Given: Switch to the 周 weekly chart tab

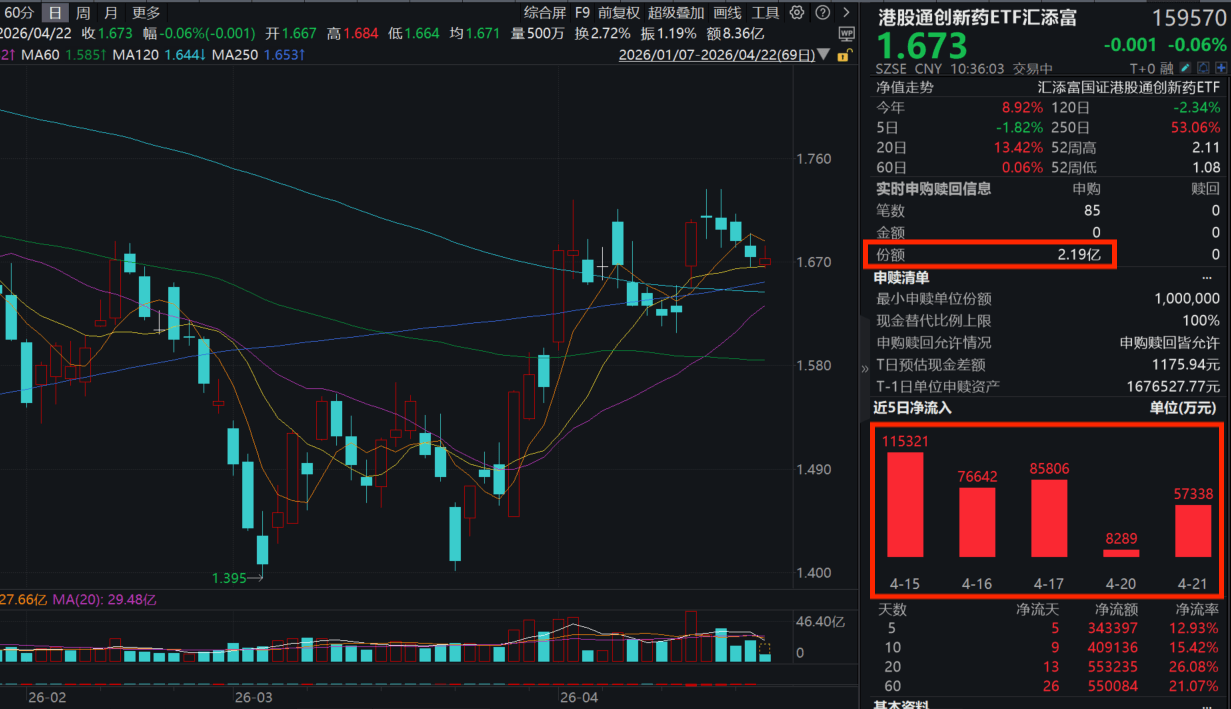Looking at the screenshot, I should click(x=84, y=13).
